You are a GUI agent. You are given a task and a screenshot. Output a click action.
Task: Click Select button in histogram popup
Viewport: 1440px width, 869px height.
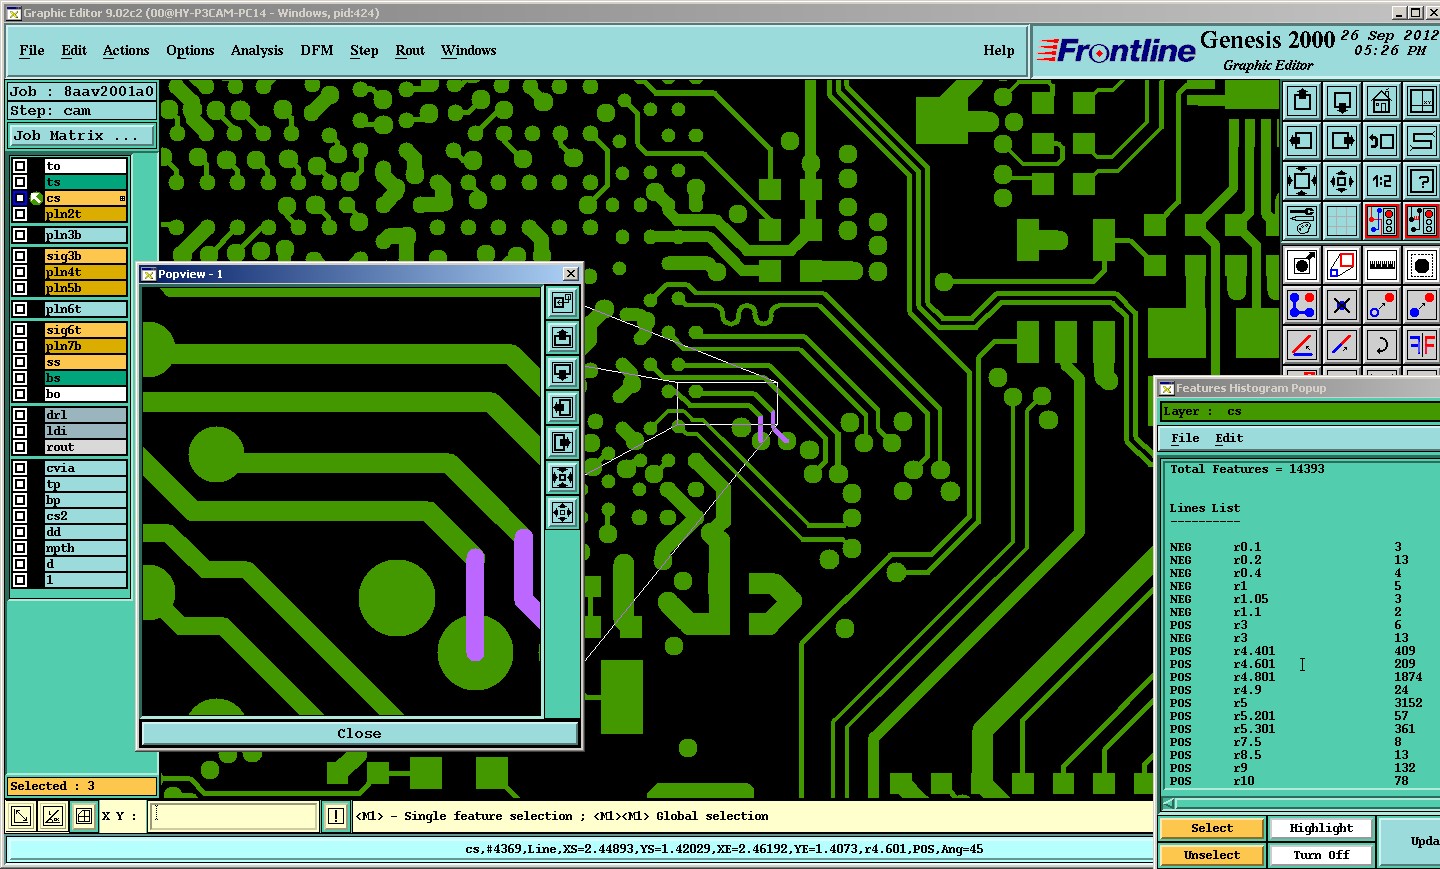[x=1212, y=828]
